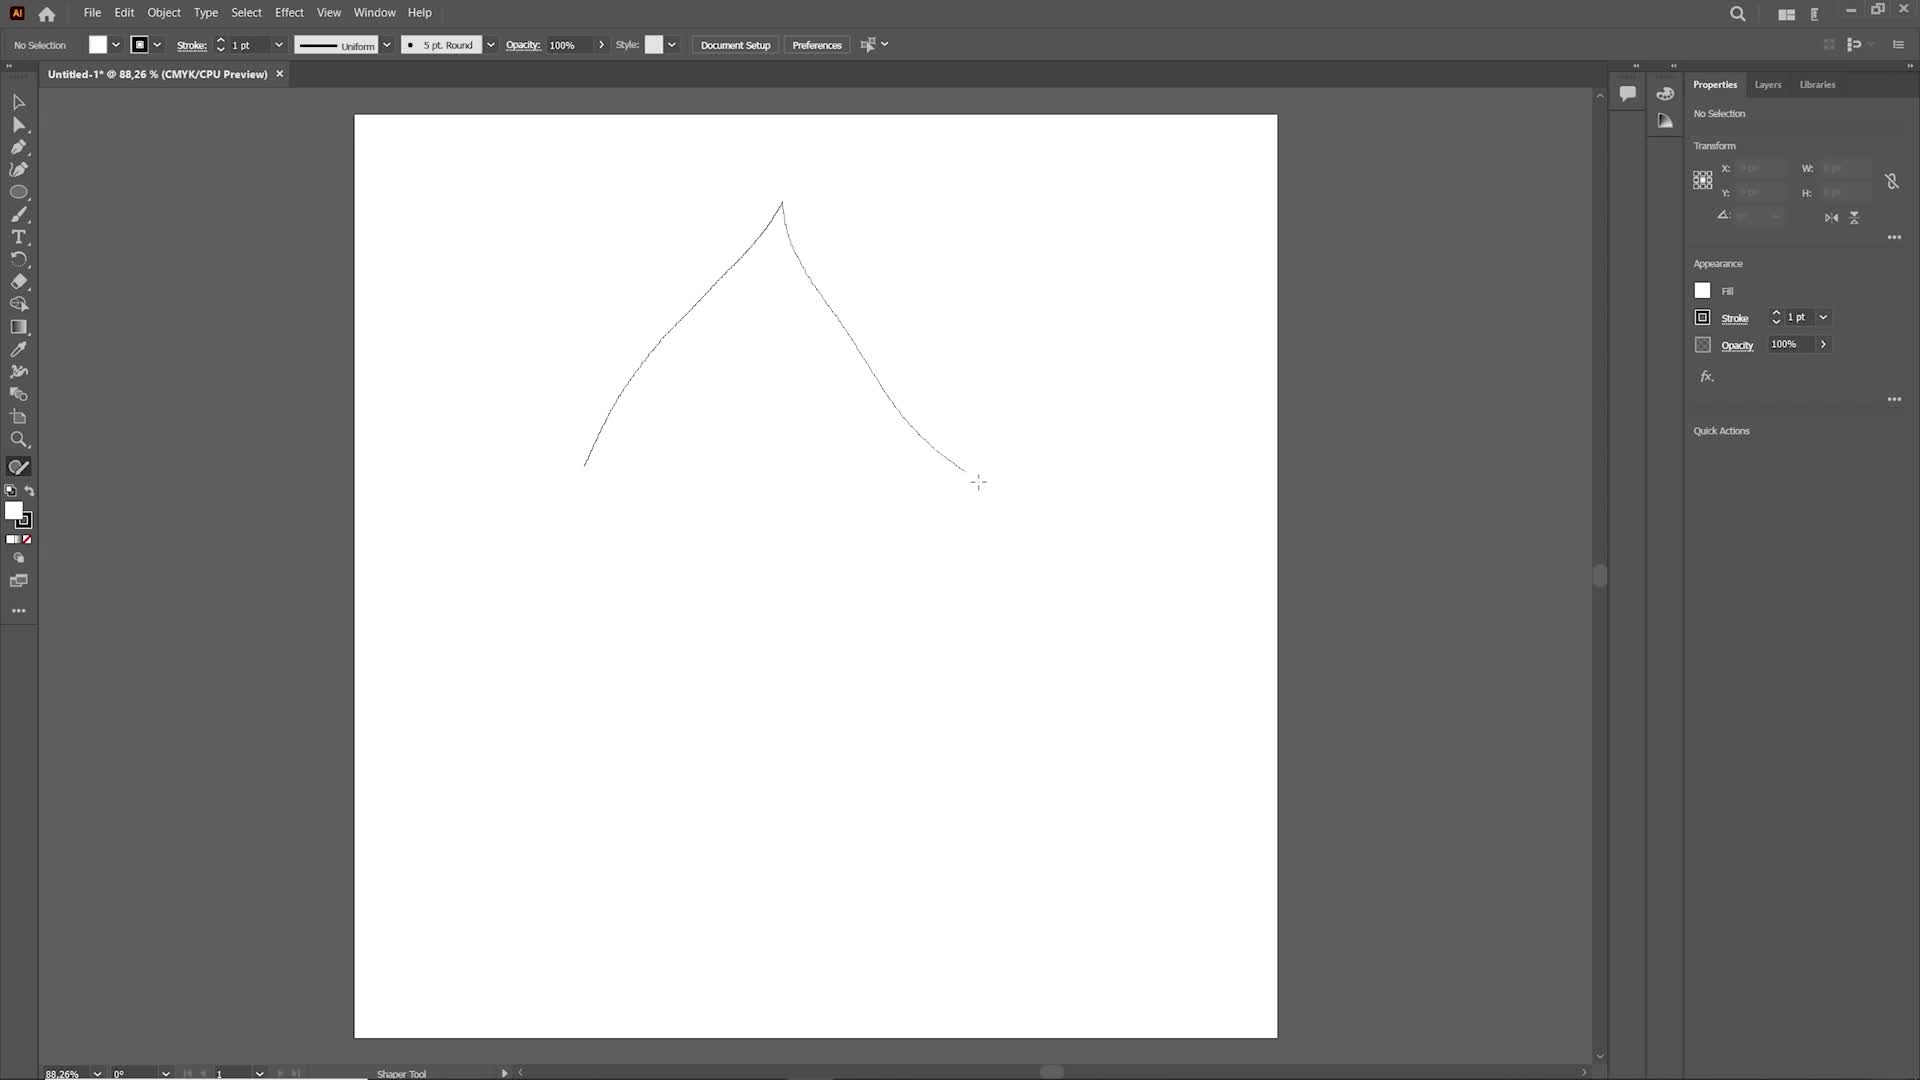1920x1080 pixels.
Task: Open the Comments panel icon
Action: pos(1628,94)
